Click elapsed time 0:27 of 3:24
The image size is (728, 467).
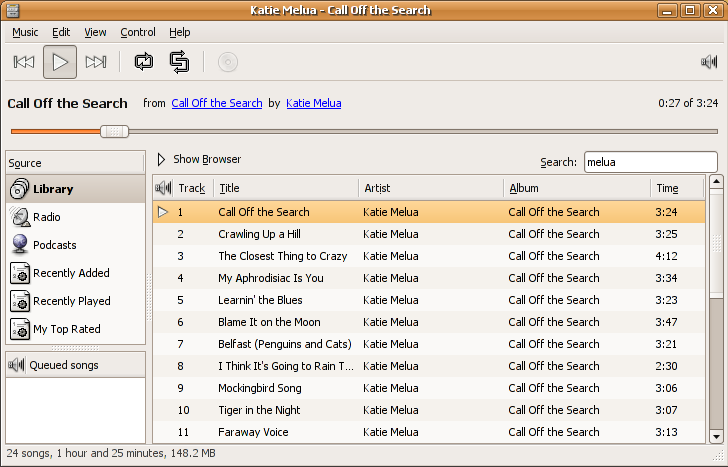[688, 103]
